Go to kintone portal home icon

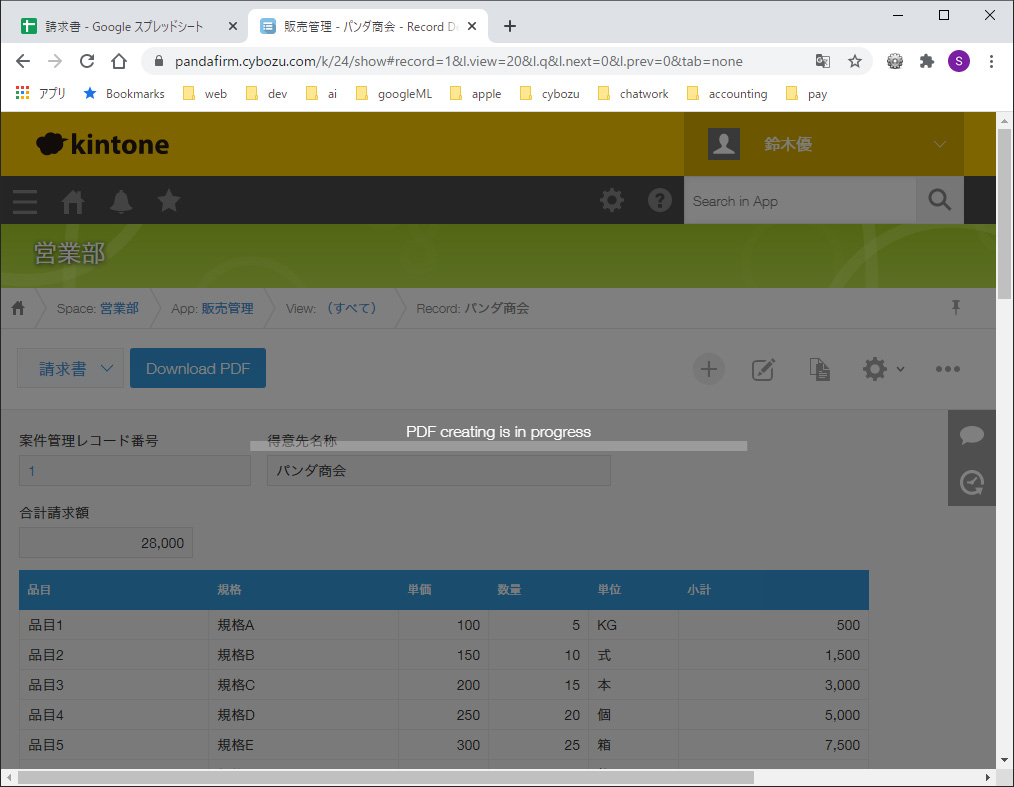[x=73, y=201]
